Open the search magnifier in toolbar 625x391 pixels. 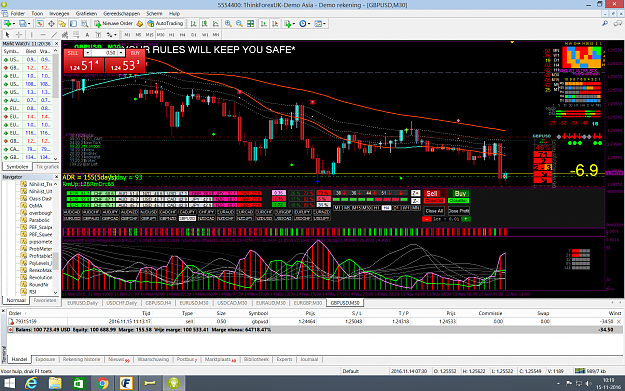(x=605, y=24)
